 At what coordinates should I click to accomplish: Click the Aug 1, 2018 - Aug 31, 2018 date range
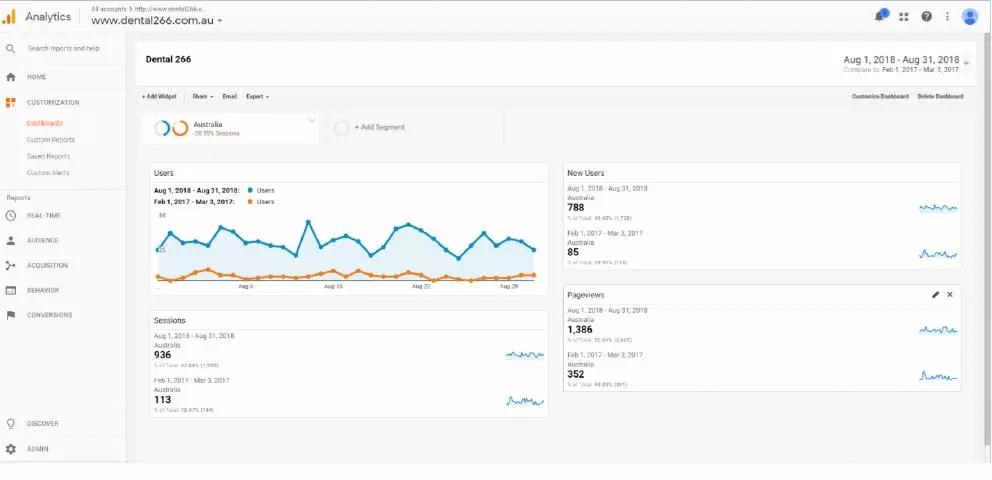coord(901,59)
